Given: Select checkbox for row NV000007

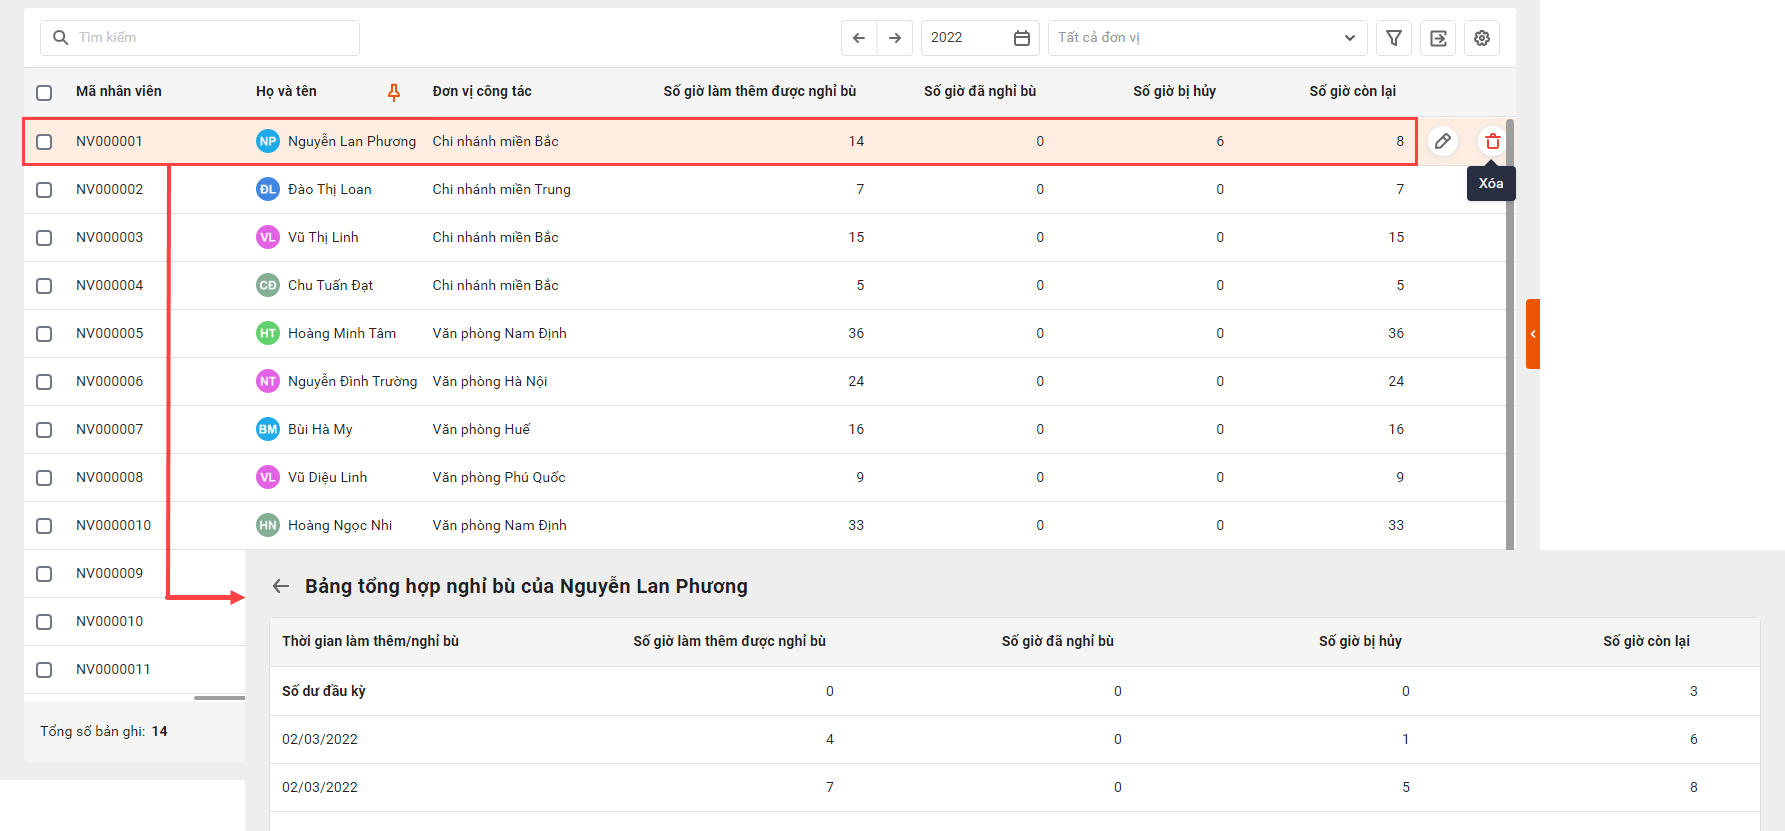Looking at the screenshot, I should tap(44, 430).
